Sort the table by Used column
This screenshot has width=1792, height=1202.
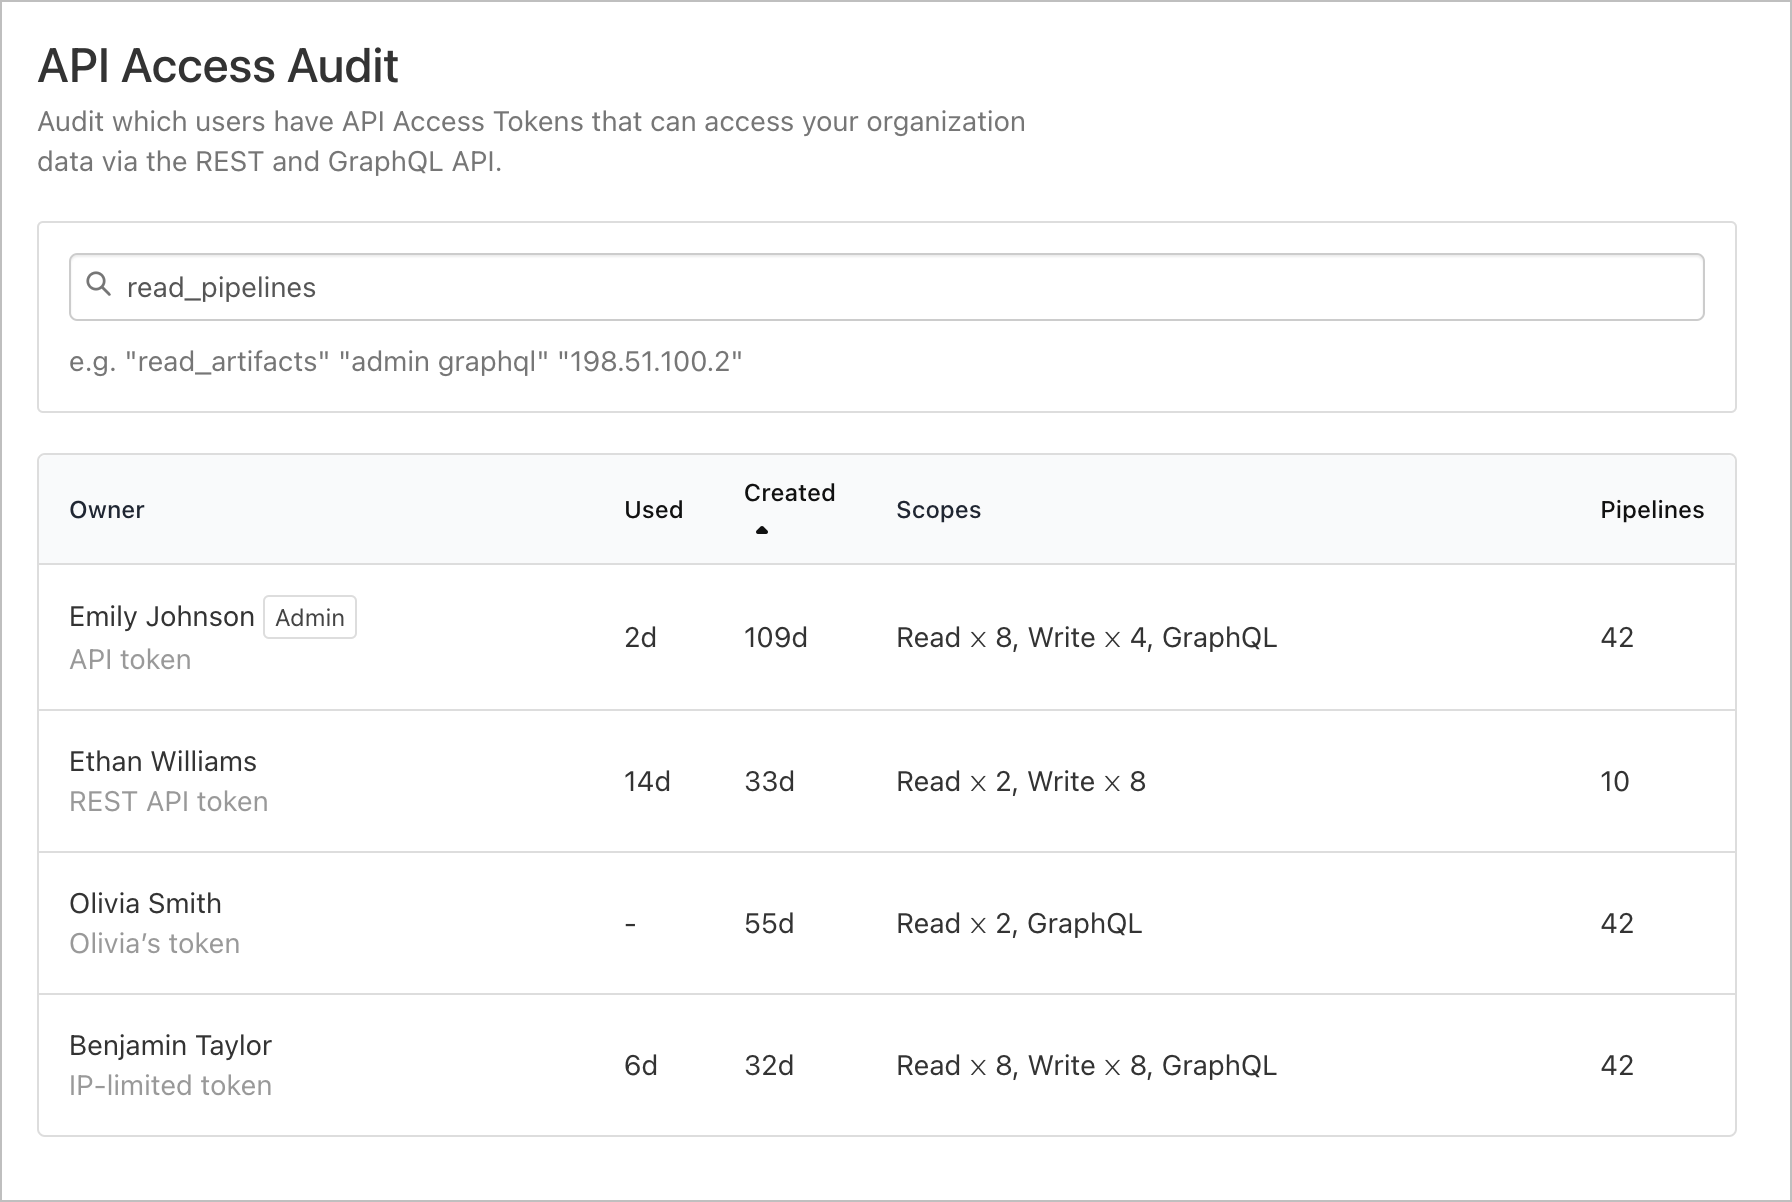[652, 509]
